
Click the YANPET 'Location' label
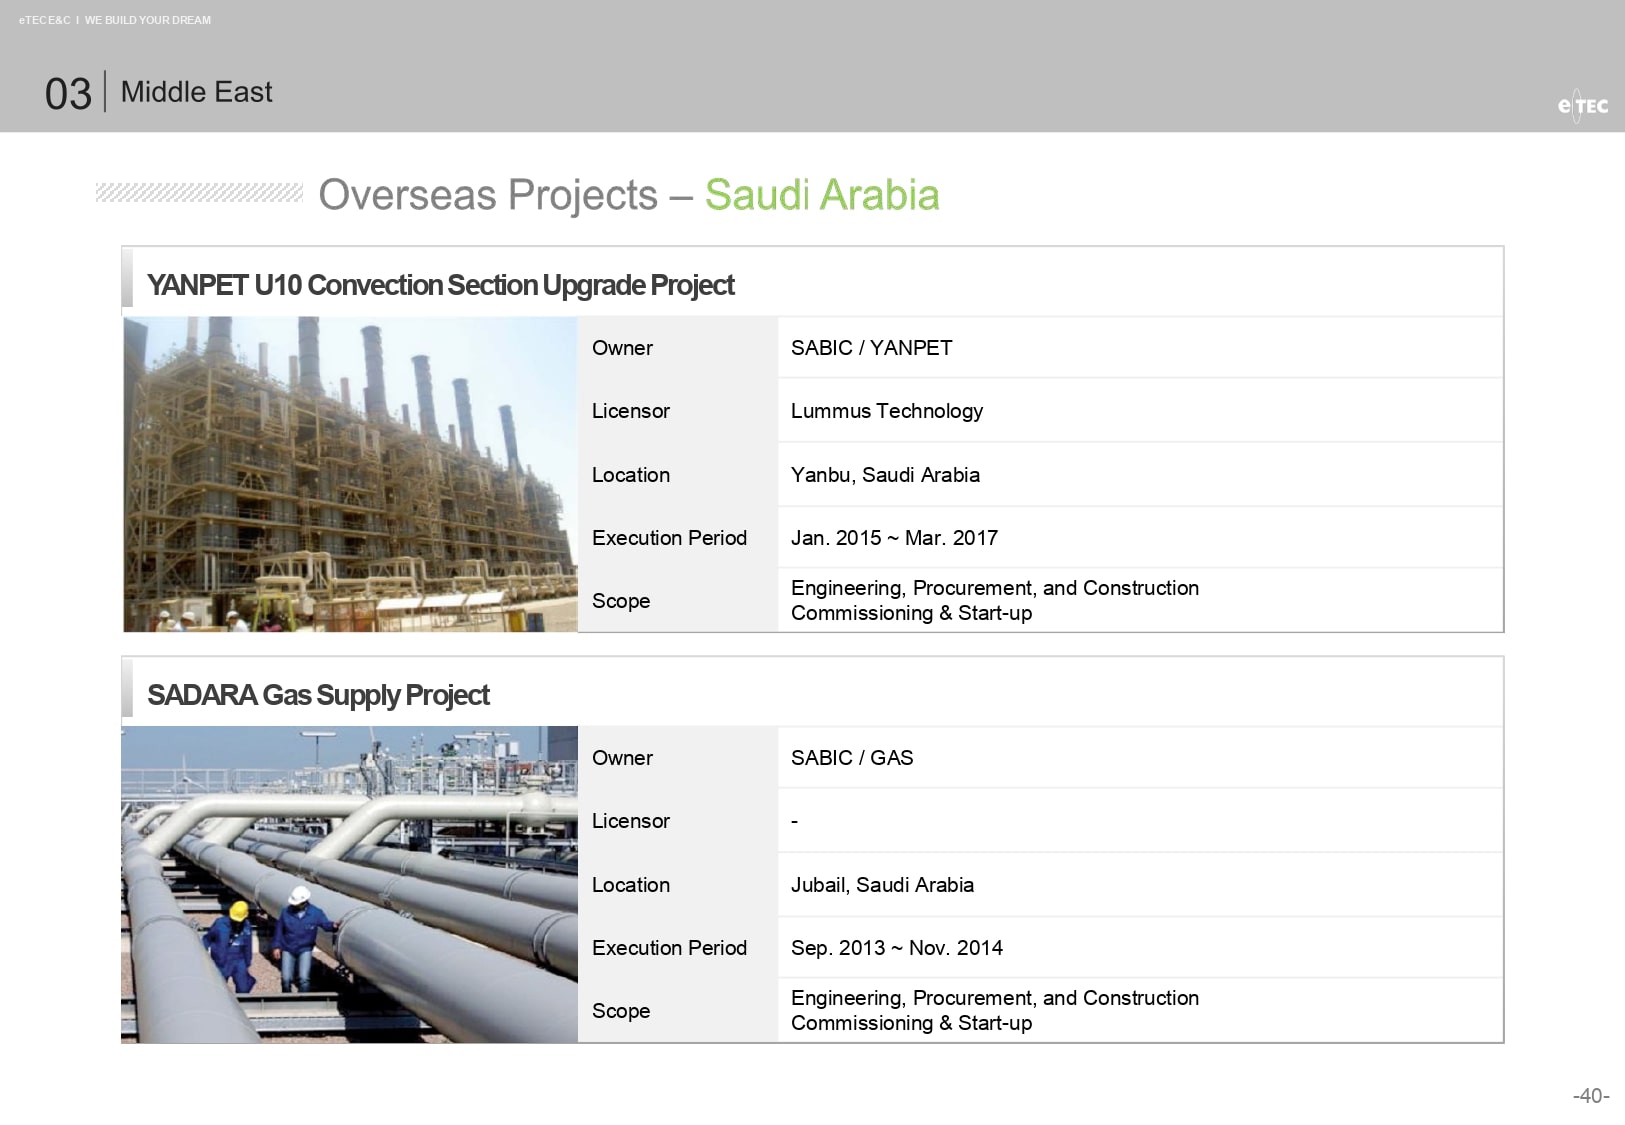[631, 475]
